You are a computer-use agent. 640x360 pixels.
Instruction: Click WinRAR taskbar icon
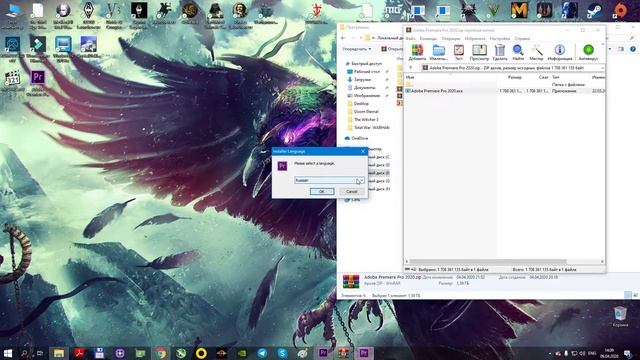pos(343,353)
